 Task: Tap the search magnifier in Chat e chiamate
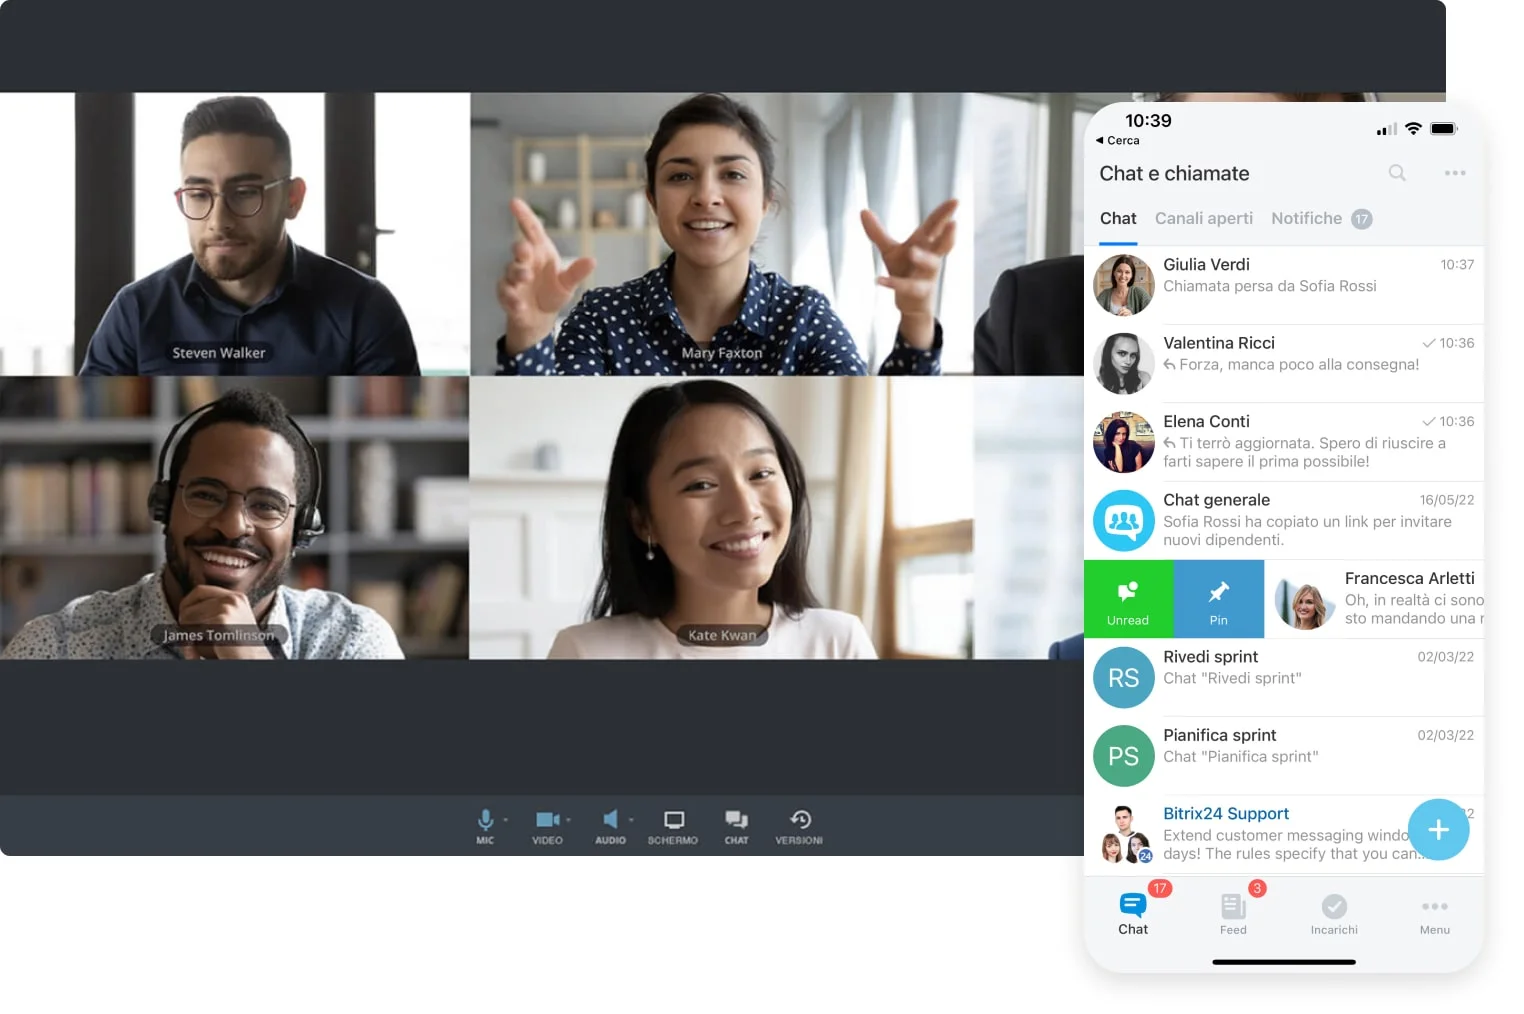pos(1397,173)
